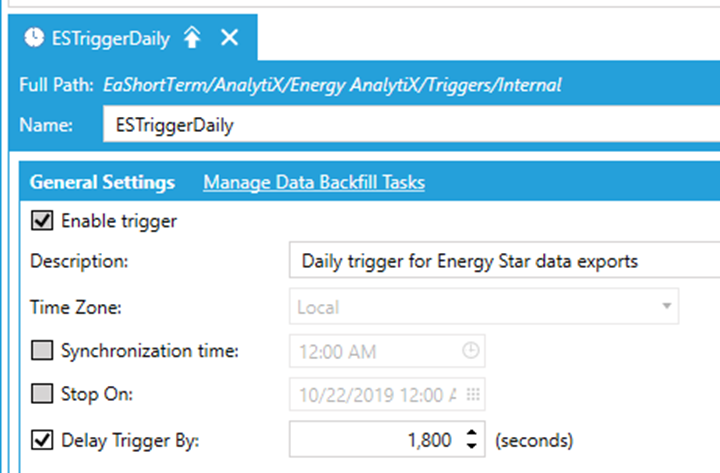Switch to General Settings tab

102,182
